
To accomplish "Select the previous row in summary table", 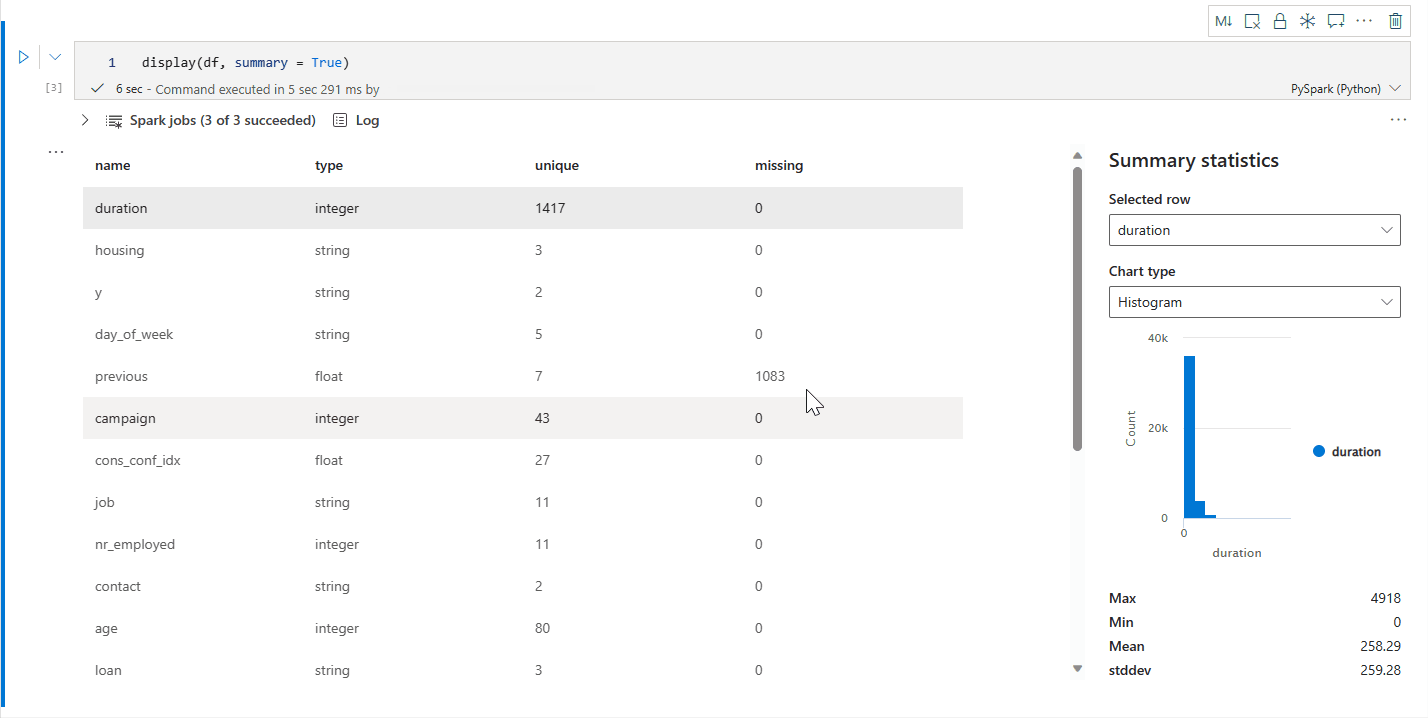I will pos(523,376).
